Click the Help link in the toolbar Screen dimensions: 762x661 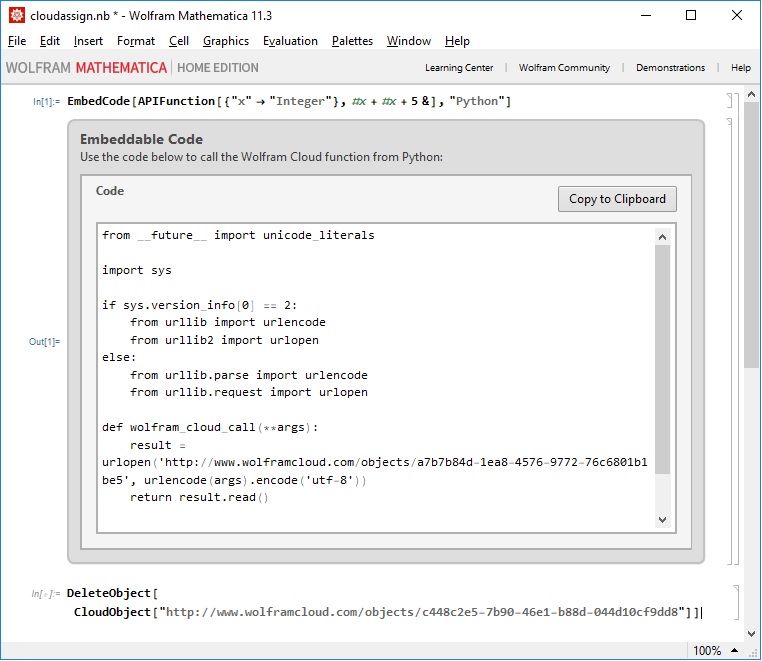tap(741, 68)
